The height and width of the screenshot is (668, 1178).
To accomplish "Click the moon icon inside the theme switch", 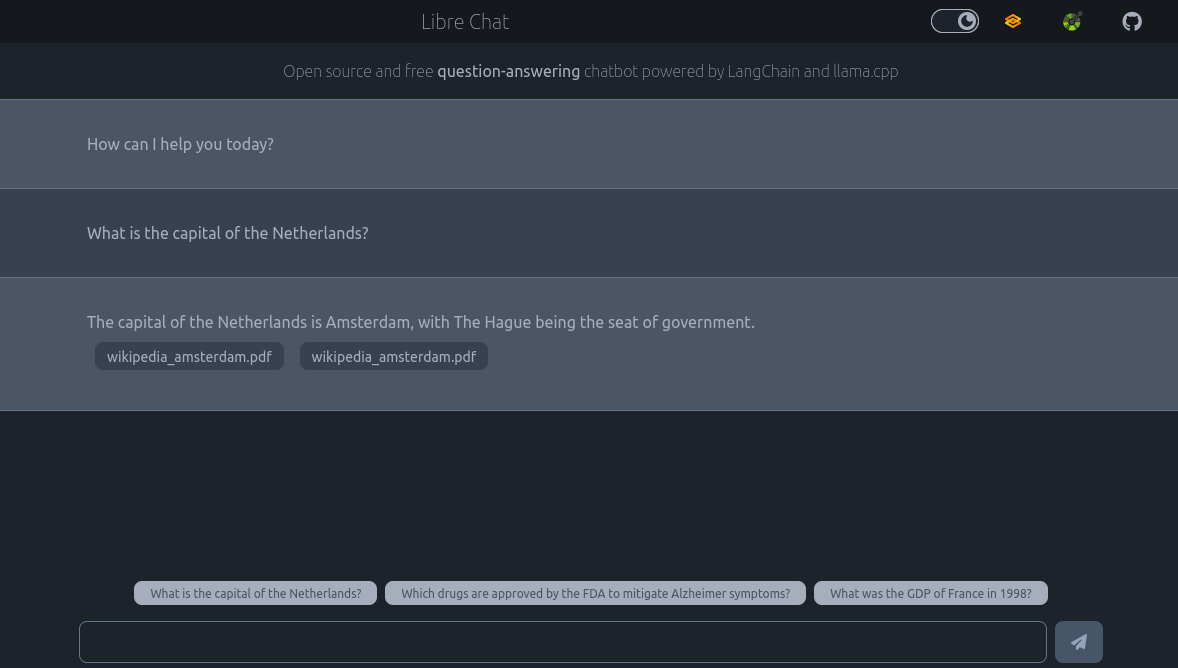I will point(967,20).
